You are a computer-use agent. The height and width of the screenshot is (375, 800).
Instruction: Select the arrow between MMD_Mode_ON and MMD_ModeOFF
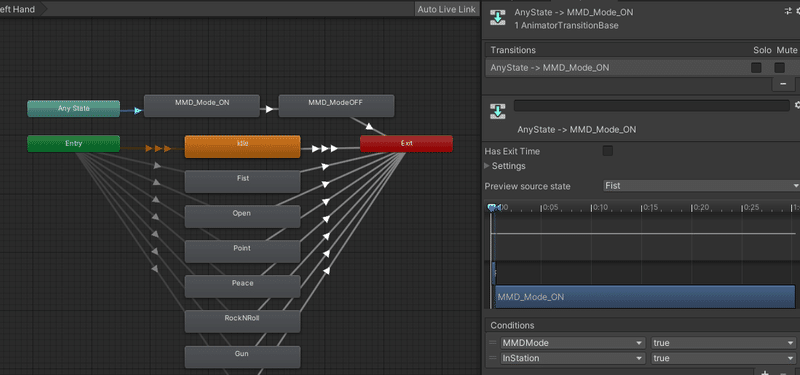tap(269, 109)
